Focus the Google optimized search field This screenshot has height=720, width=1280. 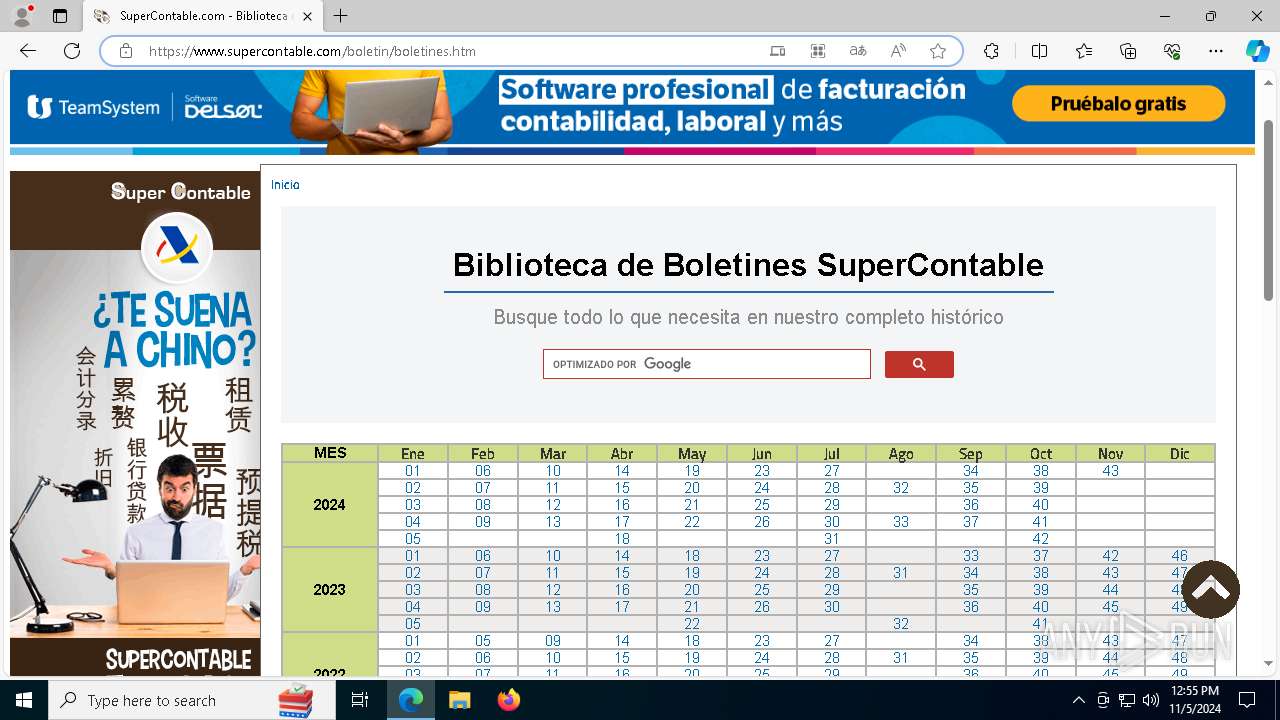click(707, 364)
